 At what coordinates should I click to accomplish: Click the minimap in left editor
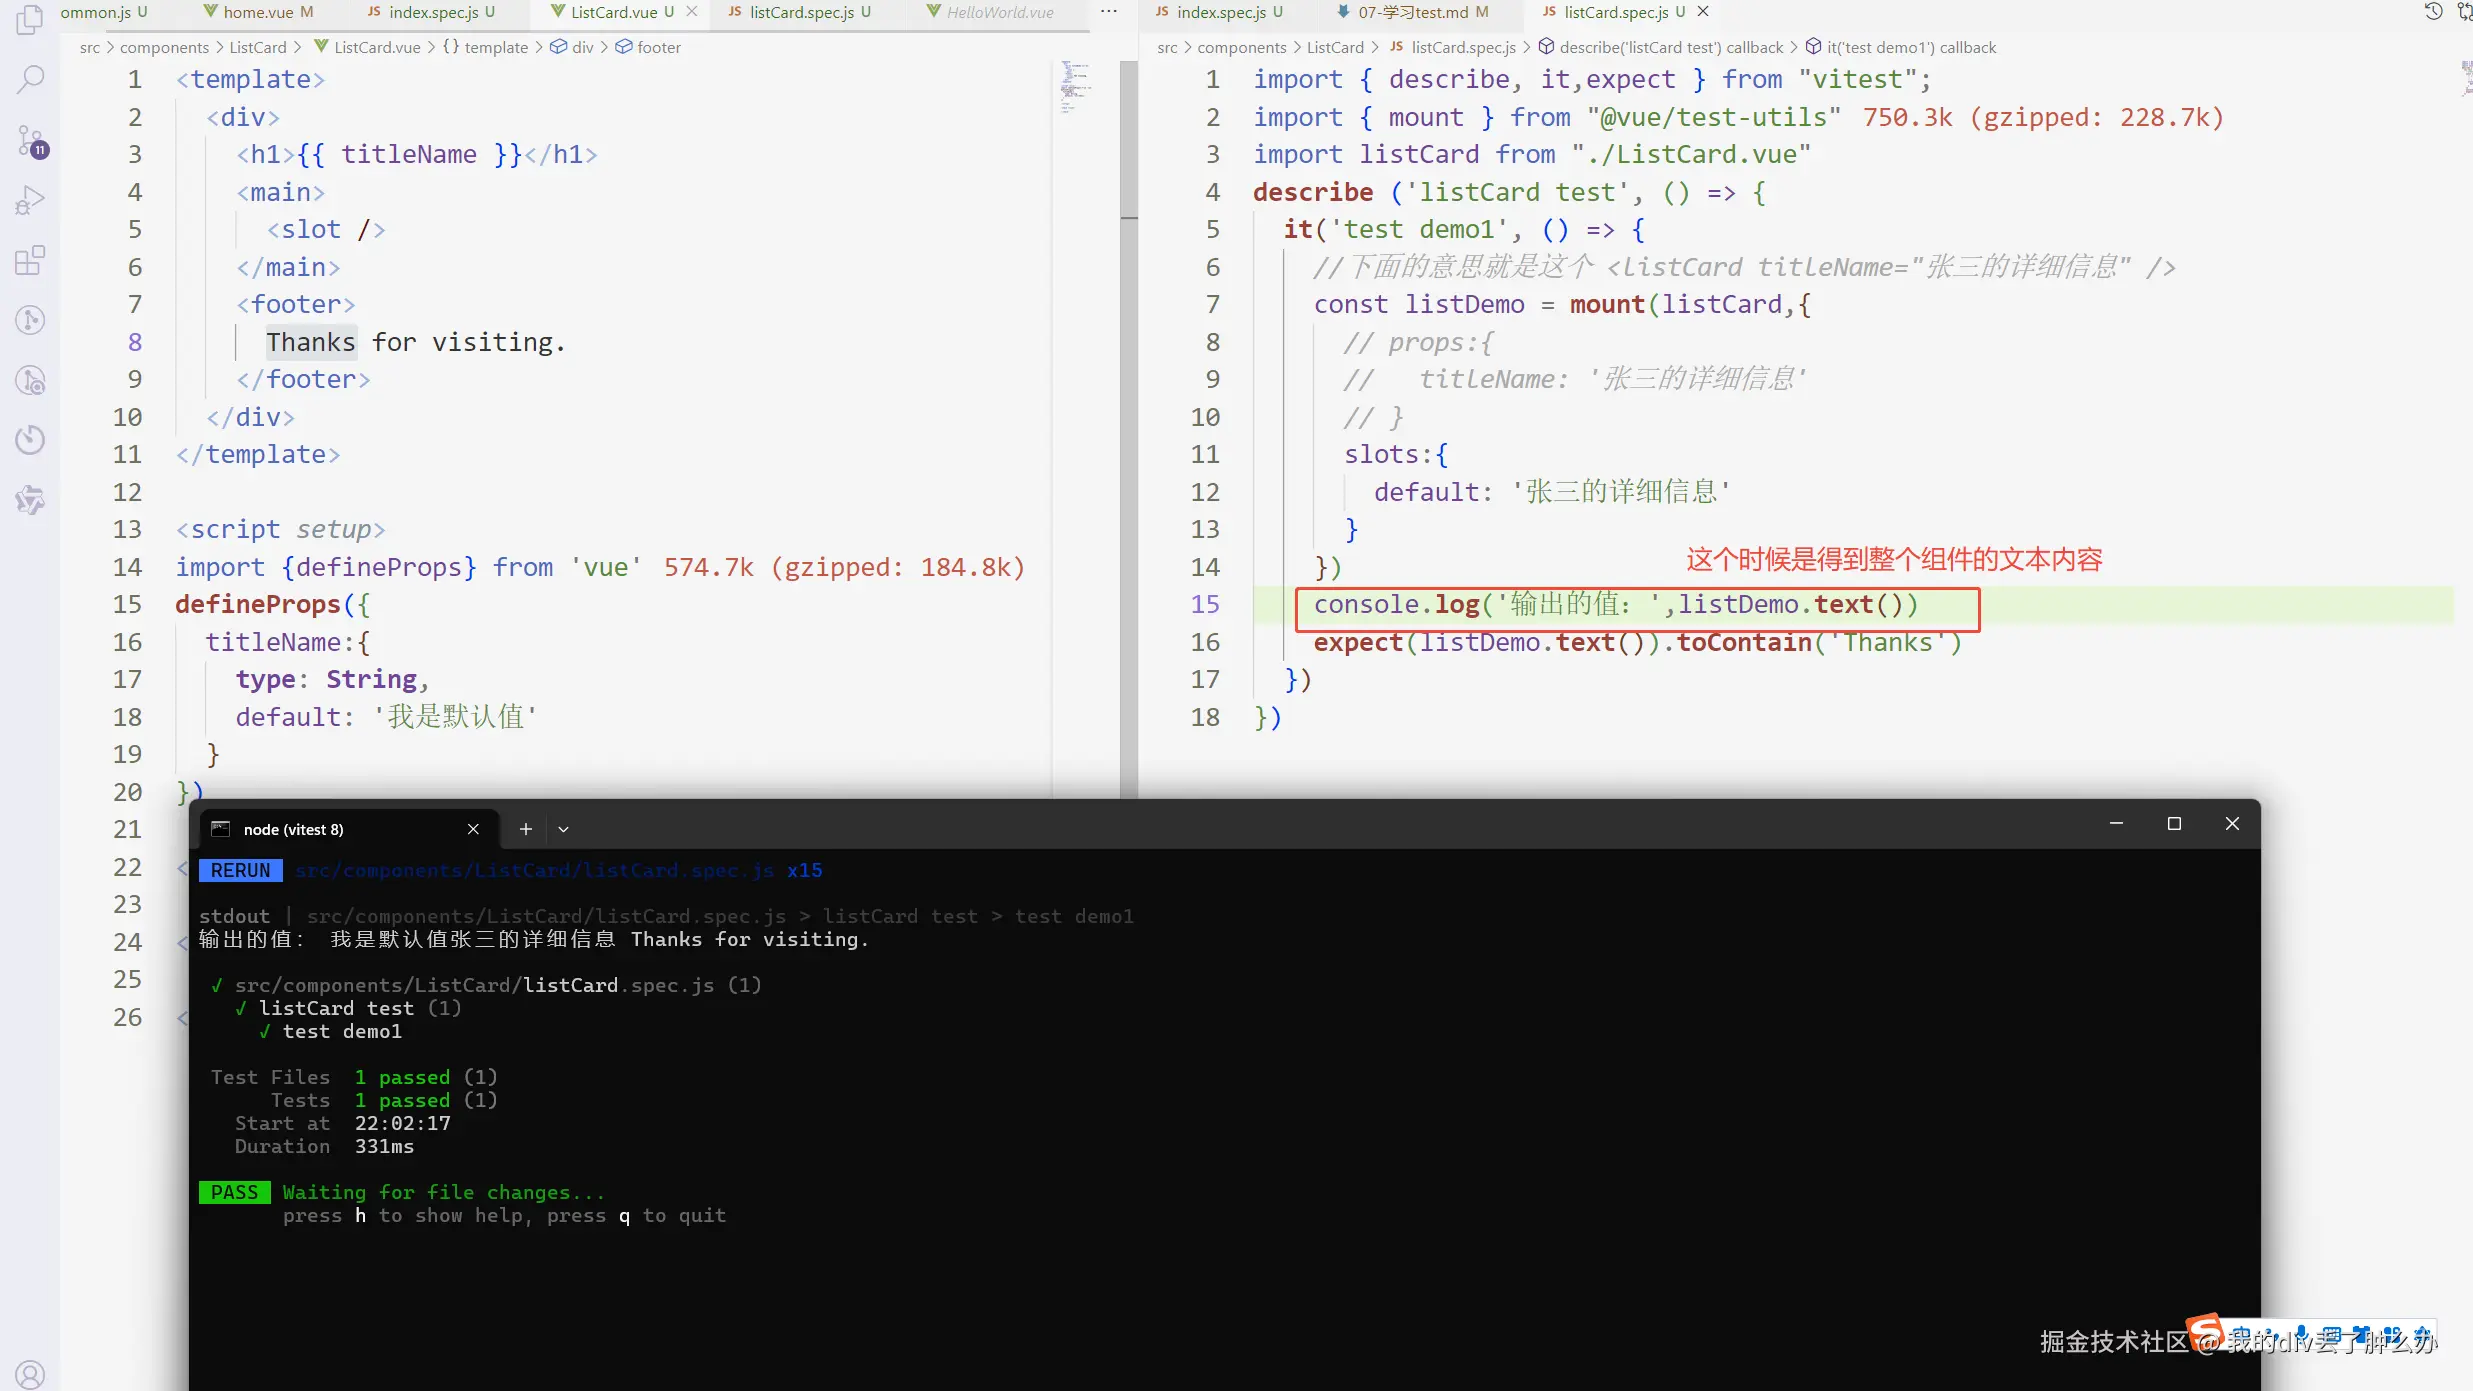1075,88
